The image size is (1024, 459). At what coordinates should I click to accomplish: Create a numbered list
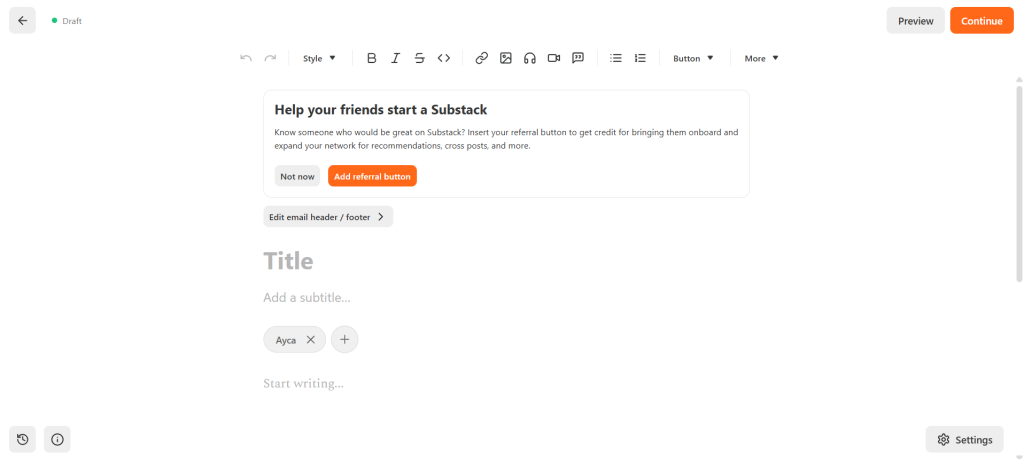tap(640, 58)
